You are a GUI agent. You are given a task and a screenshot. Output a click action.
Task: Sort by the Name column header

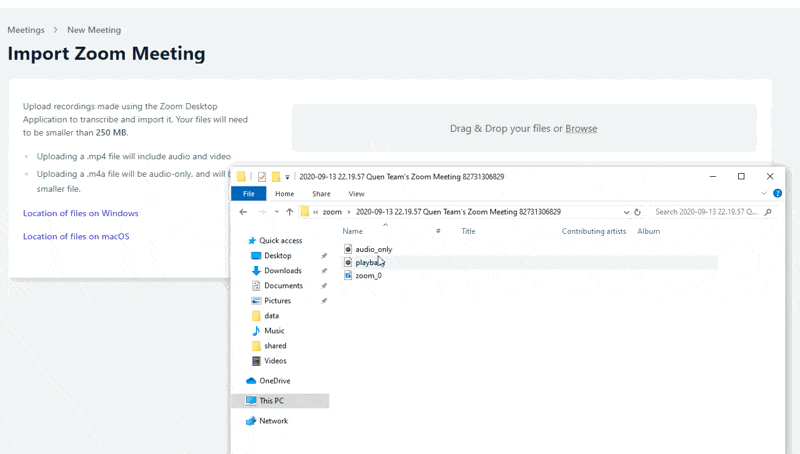353,231
